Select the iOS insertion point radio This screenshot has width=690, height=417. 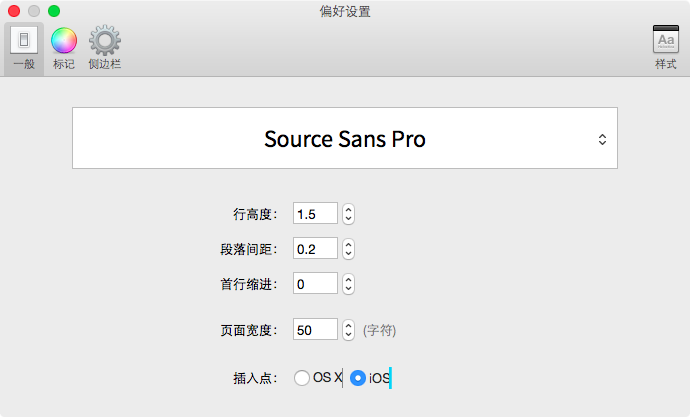pyautogui.click(x=358, y=378)
